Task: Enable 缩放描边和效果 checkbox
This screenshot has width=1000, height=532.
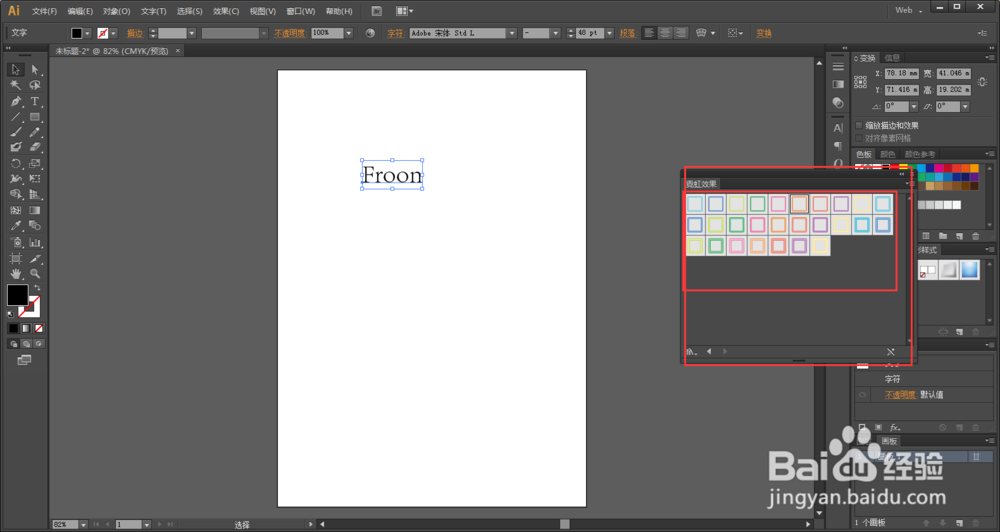Action: coord(859,126)
